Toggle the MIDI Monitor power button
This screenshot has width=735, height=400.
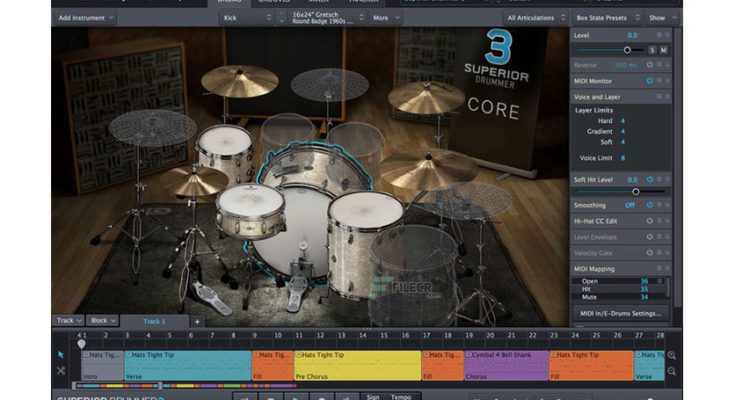[649, 80]
